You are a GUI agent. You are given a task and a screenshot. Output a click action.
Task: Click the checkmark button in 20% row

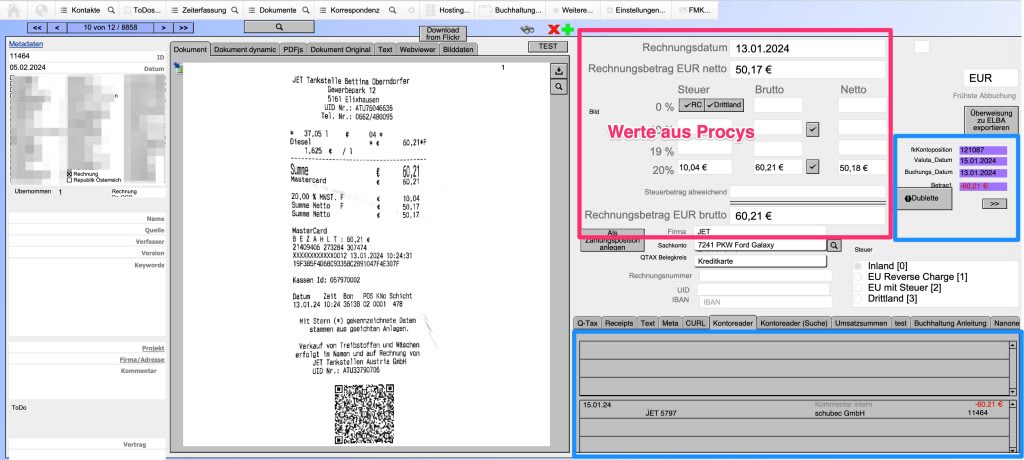tap(812, 167)
